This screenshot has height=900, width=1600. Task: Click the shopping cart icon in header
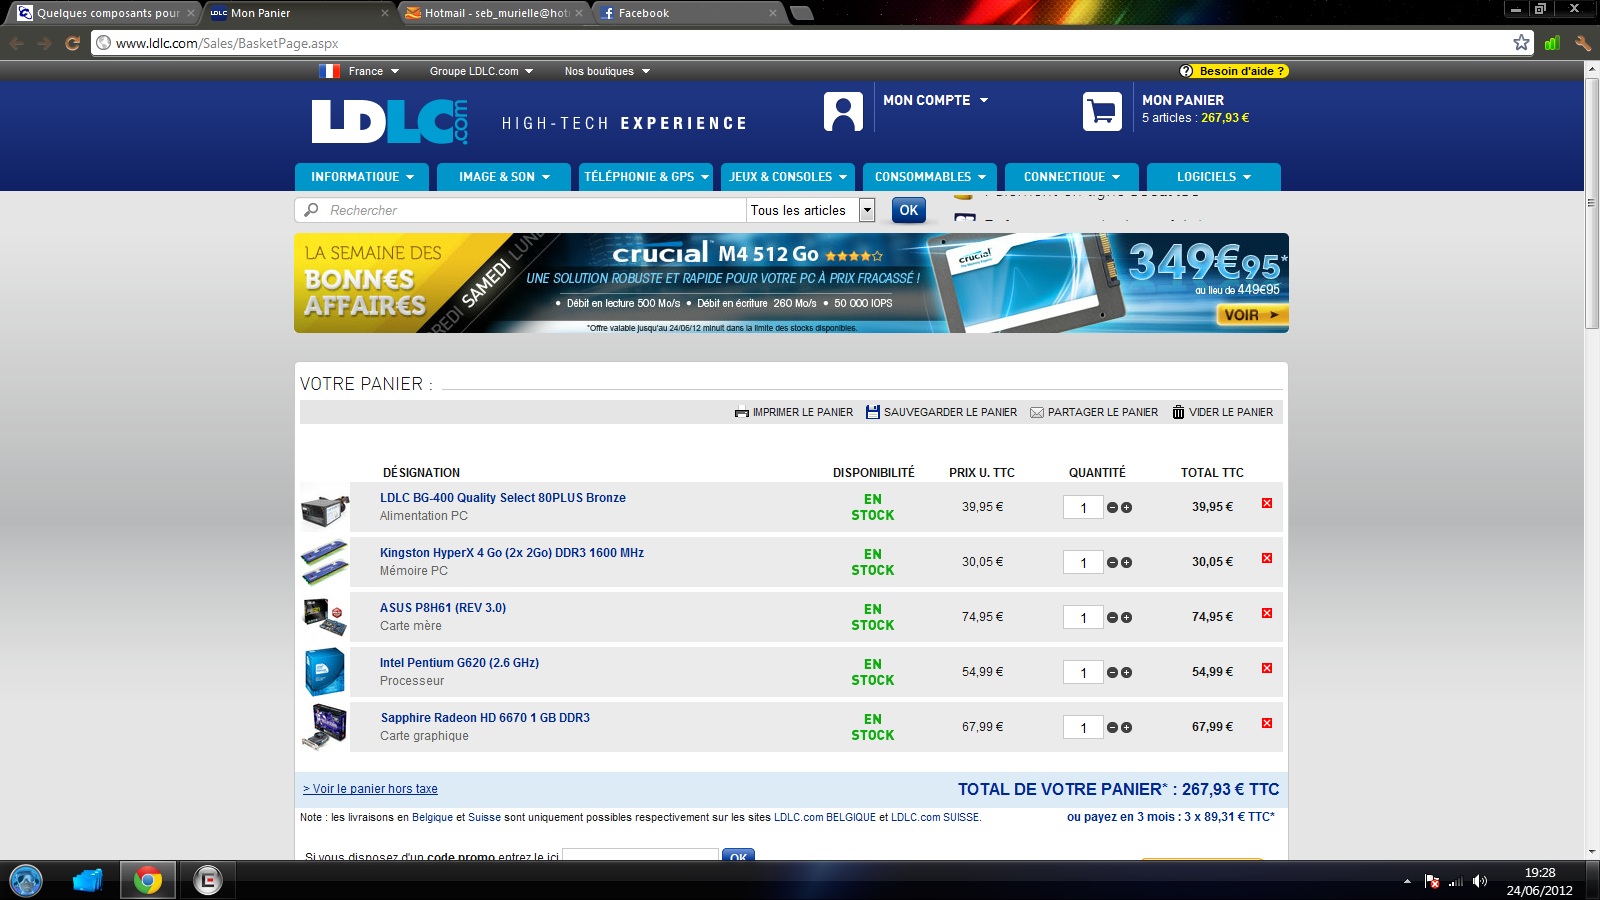[1102, 111]
